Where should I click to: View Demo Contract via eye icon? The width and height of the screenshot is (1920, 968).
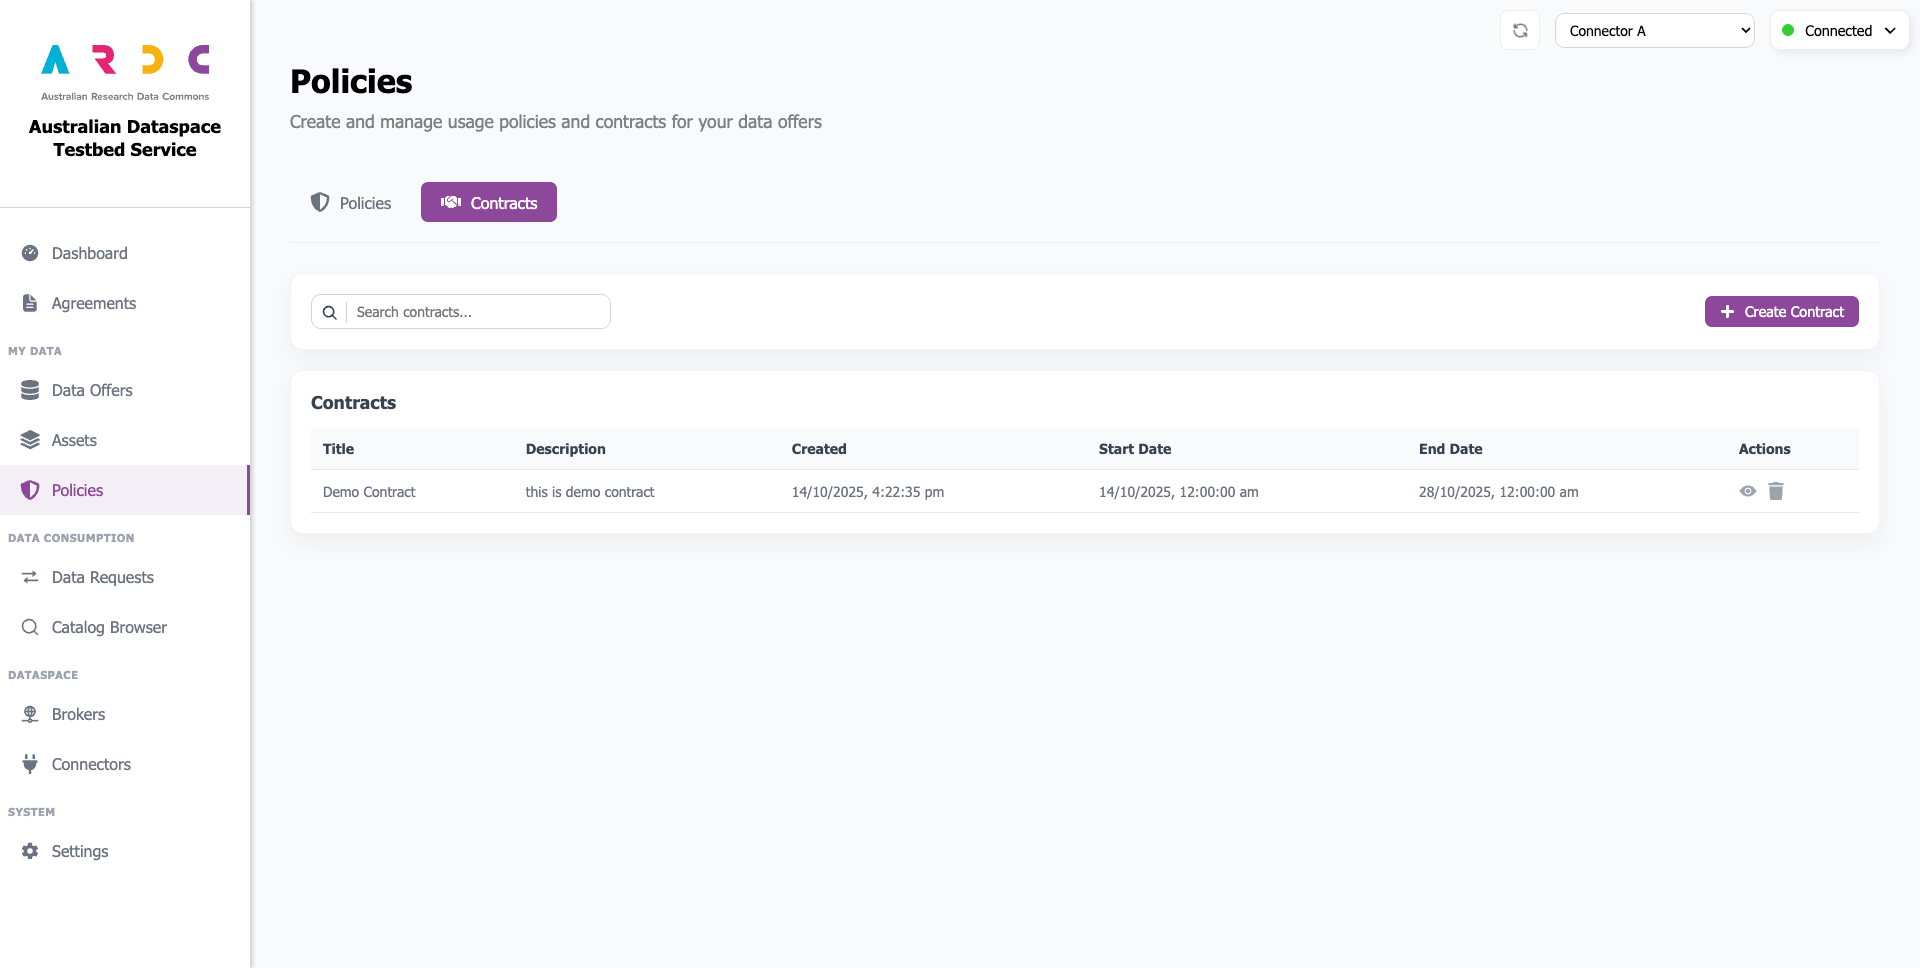(x=1747, y=491)
